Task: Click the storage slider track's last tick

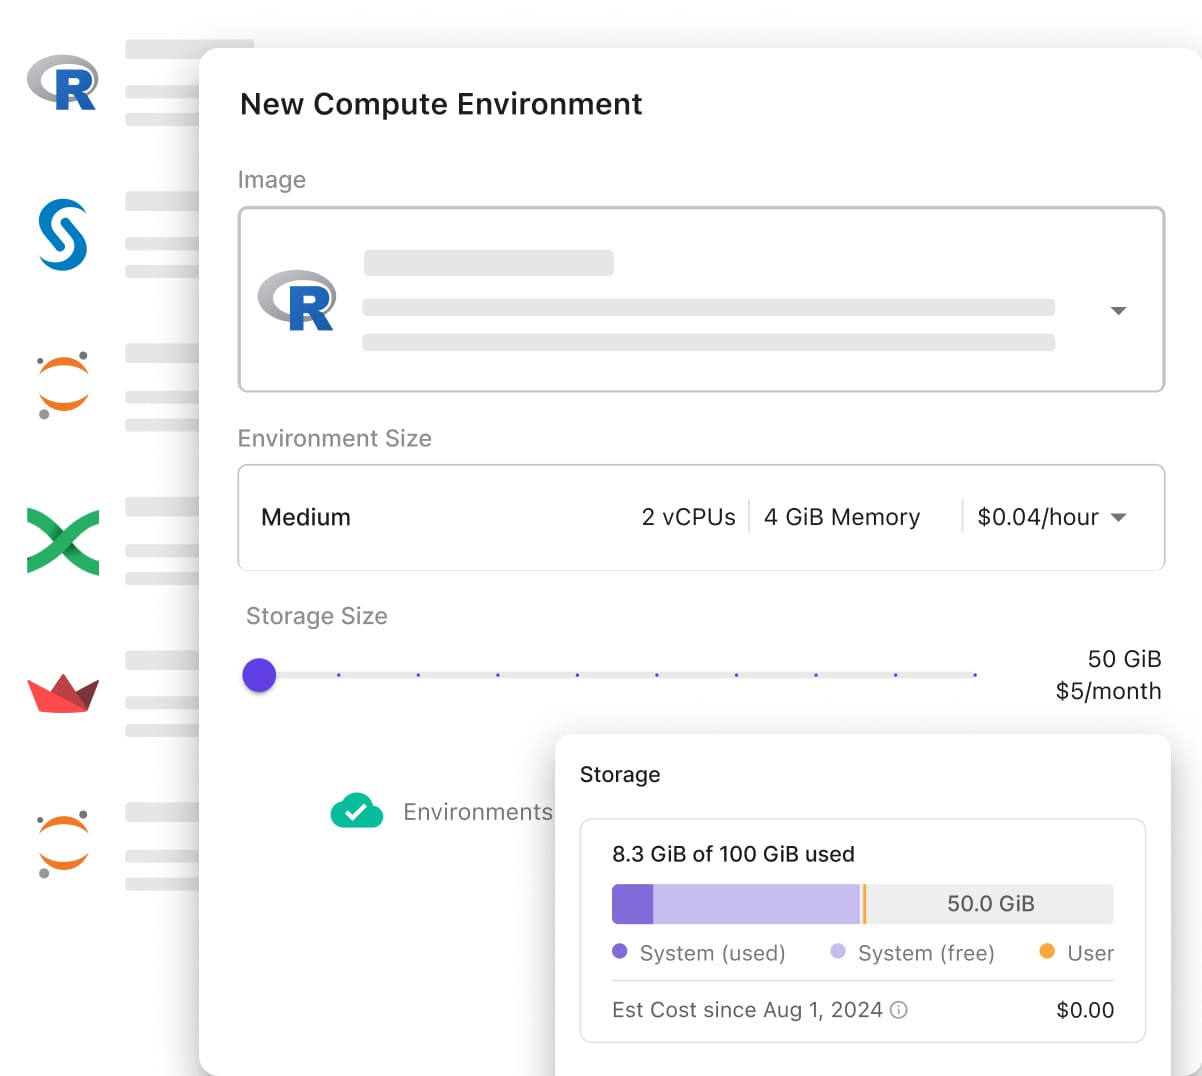Action: (x=975, y=675)
